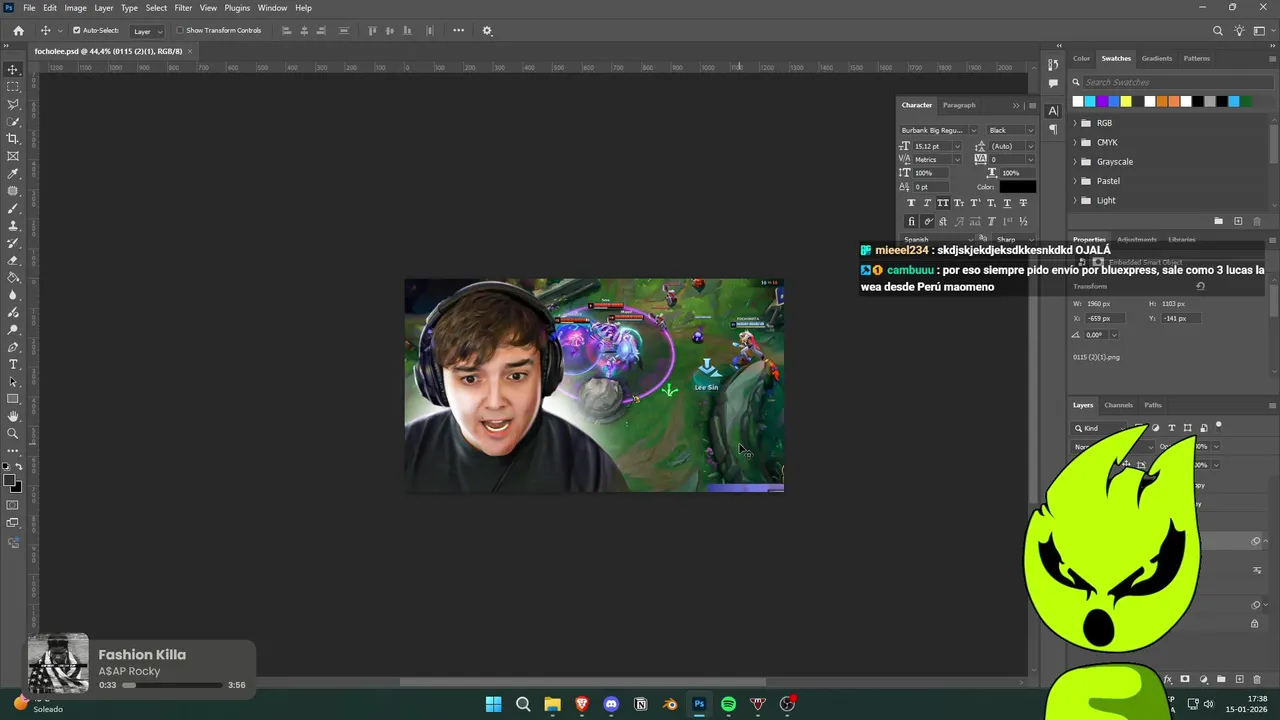Swap foreground and background colors
This screenshot has width=1280, height=720.
19,467
